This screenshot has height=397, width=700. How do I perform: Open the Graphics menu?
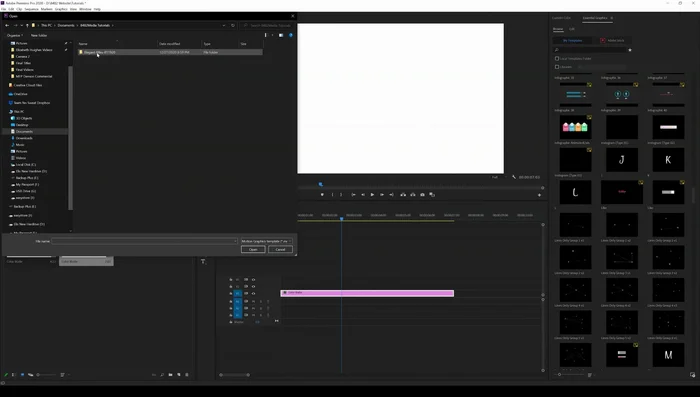click(x=61, y=9)
